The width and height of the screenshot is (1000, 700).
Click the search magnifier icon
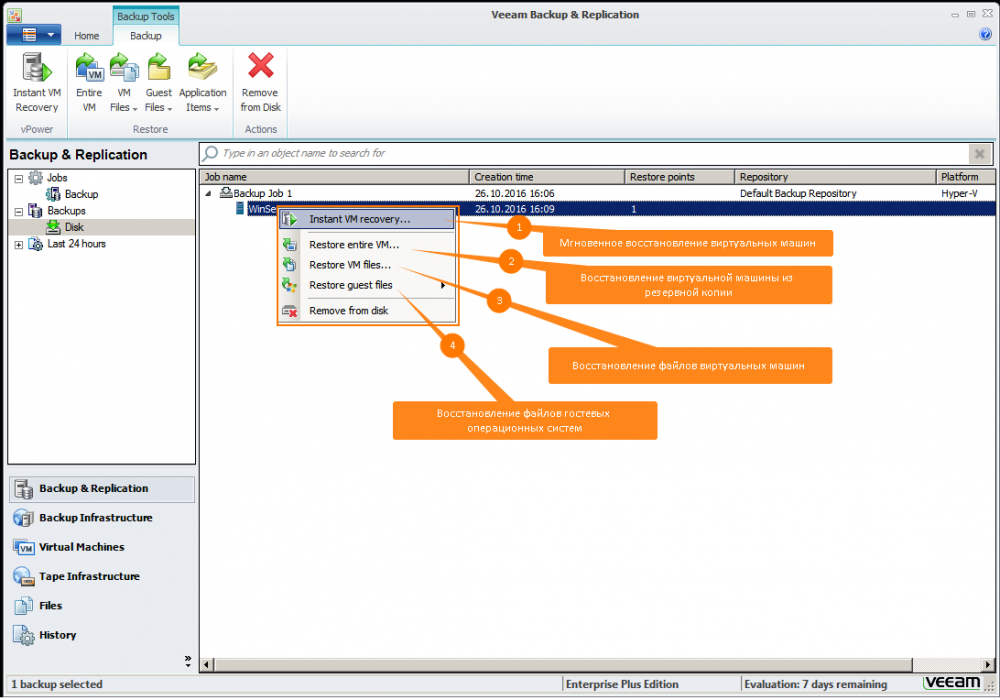pos(210,153)
